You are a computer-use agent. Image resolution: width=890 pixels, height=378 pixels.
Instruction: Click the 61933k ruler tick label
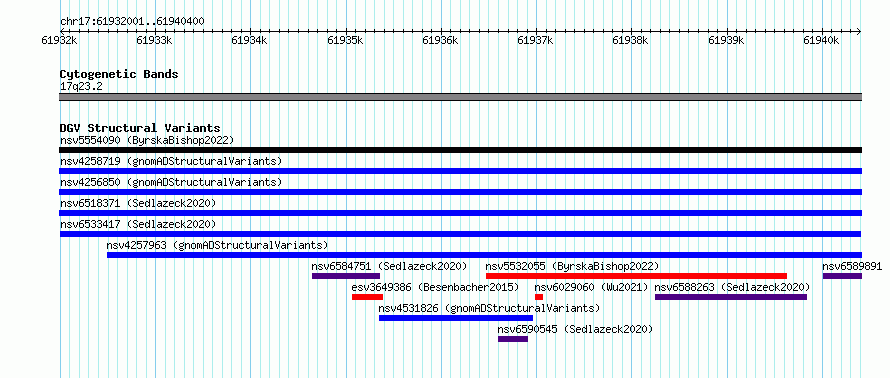tap(155, 40)
